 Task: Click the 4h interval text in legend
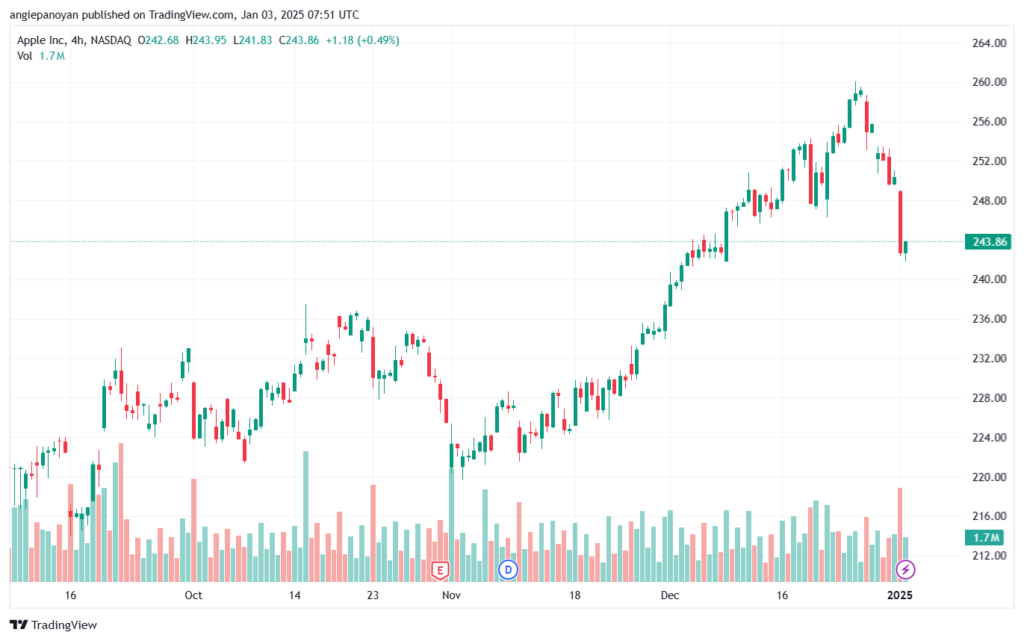click(78, 40)
